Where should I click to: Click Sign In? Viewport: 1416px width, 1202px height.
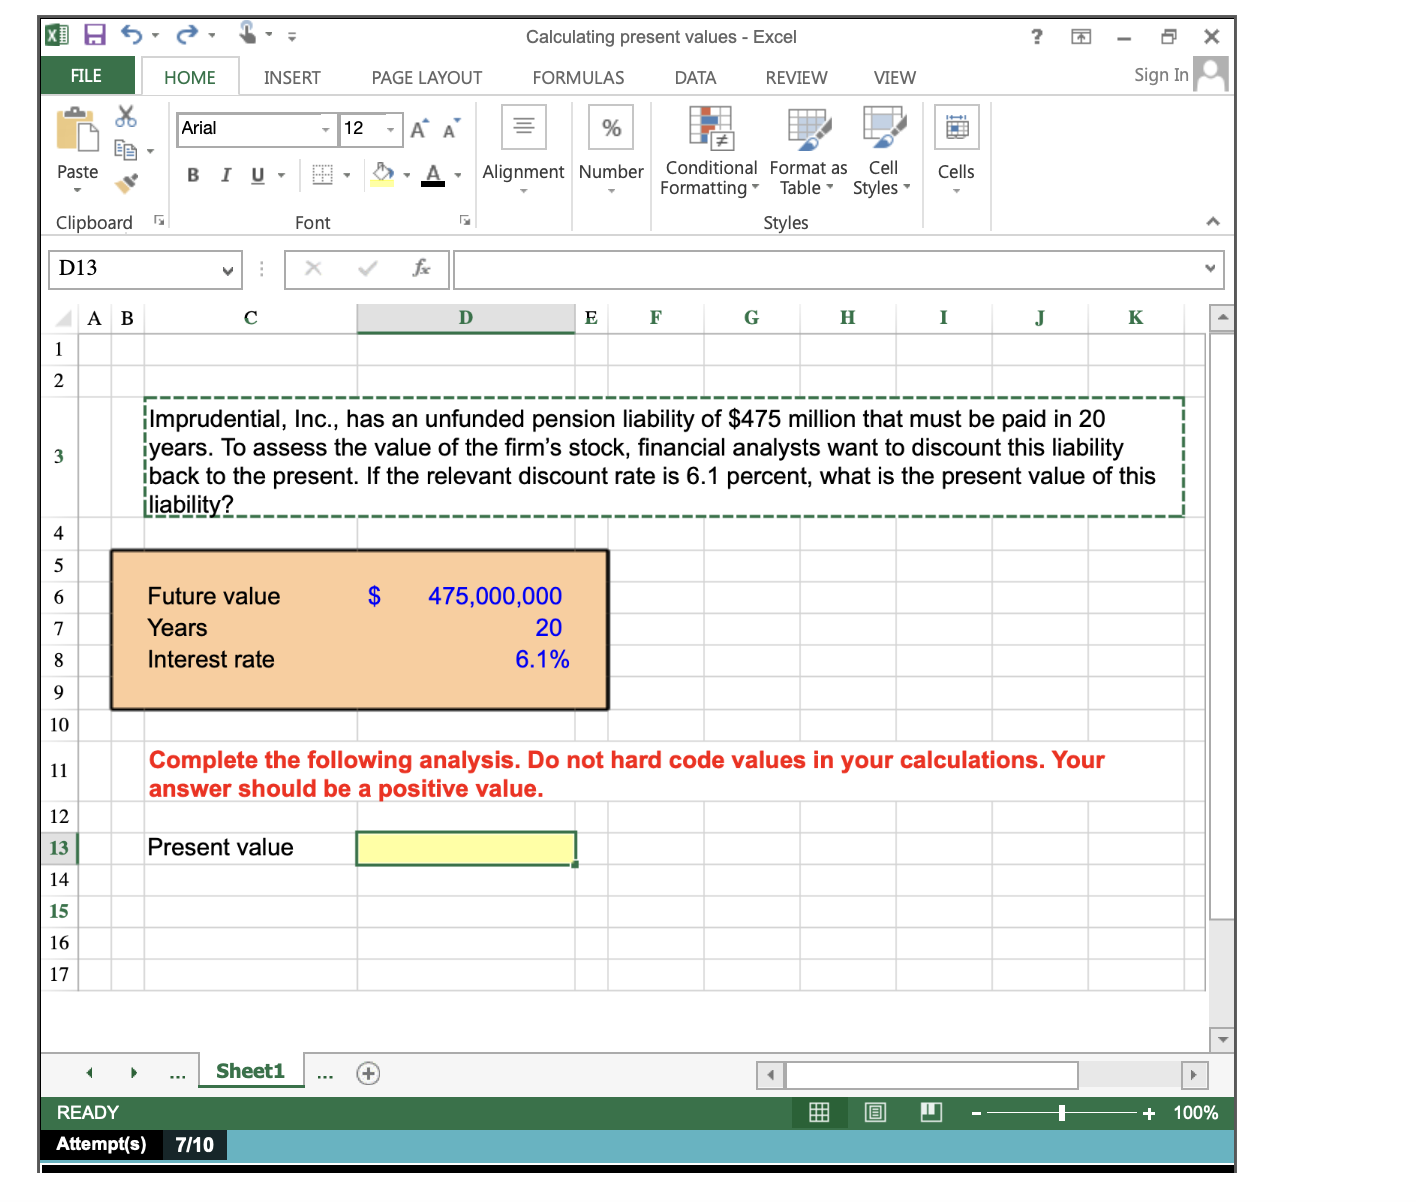click(1161, 75)
